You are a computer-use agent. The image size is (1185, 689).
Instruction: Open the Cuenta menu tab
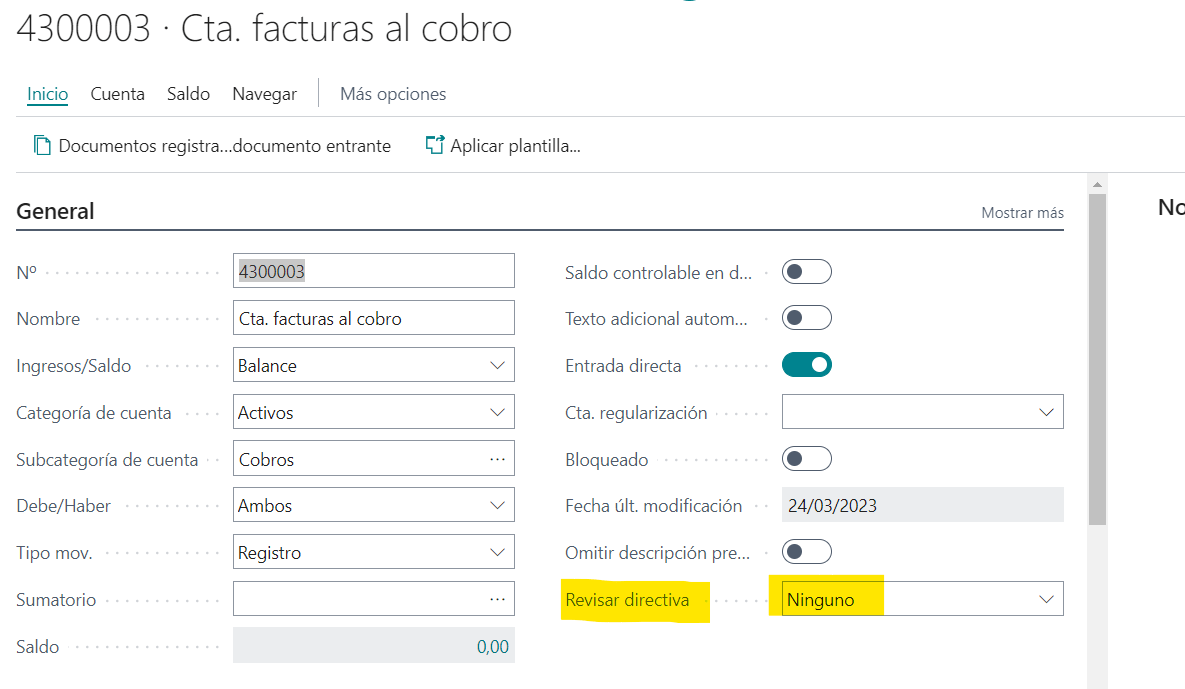117,94
